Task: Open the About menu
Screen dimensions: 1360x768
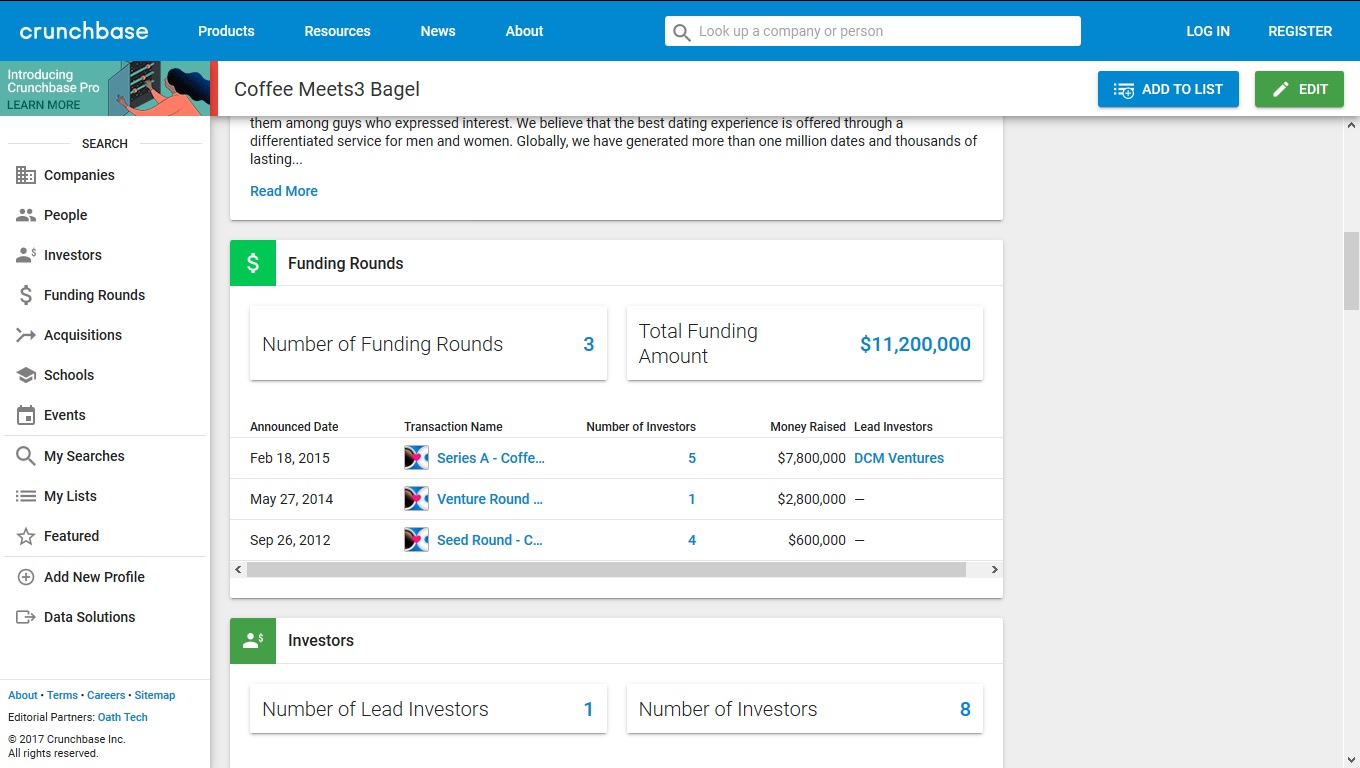Action: [524, 31]
